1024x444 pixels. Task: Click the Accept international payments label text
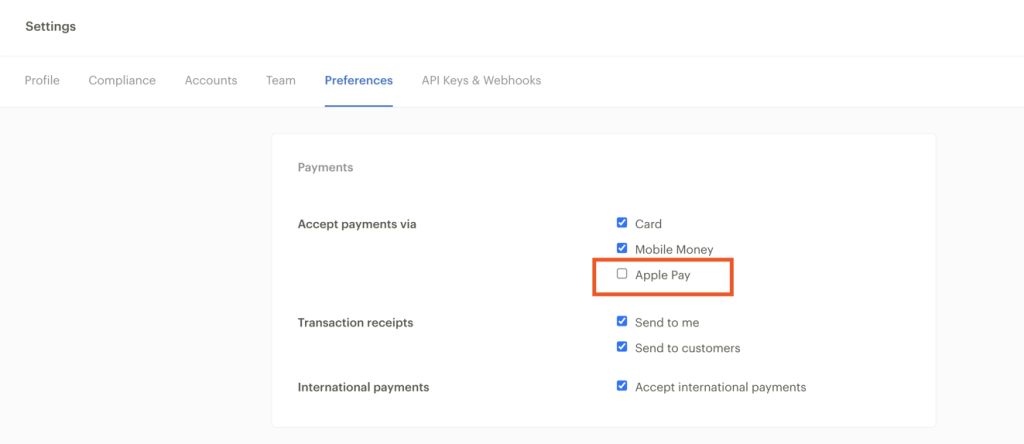(720, 387)
